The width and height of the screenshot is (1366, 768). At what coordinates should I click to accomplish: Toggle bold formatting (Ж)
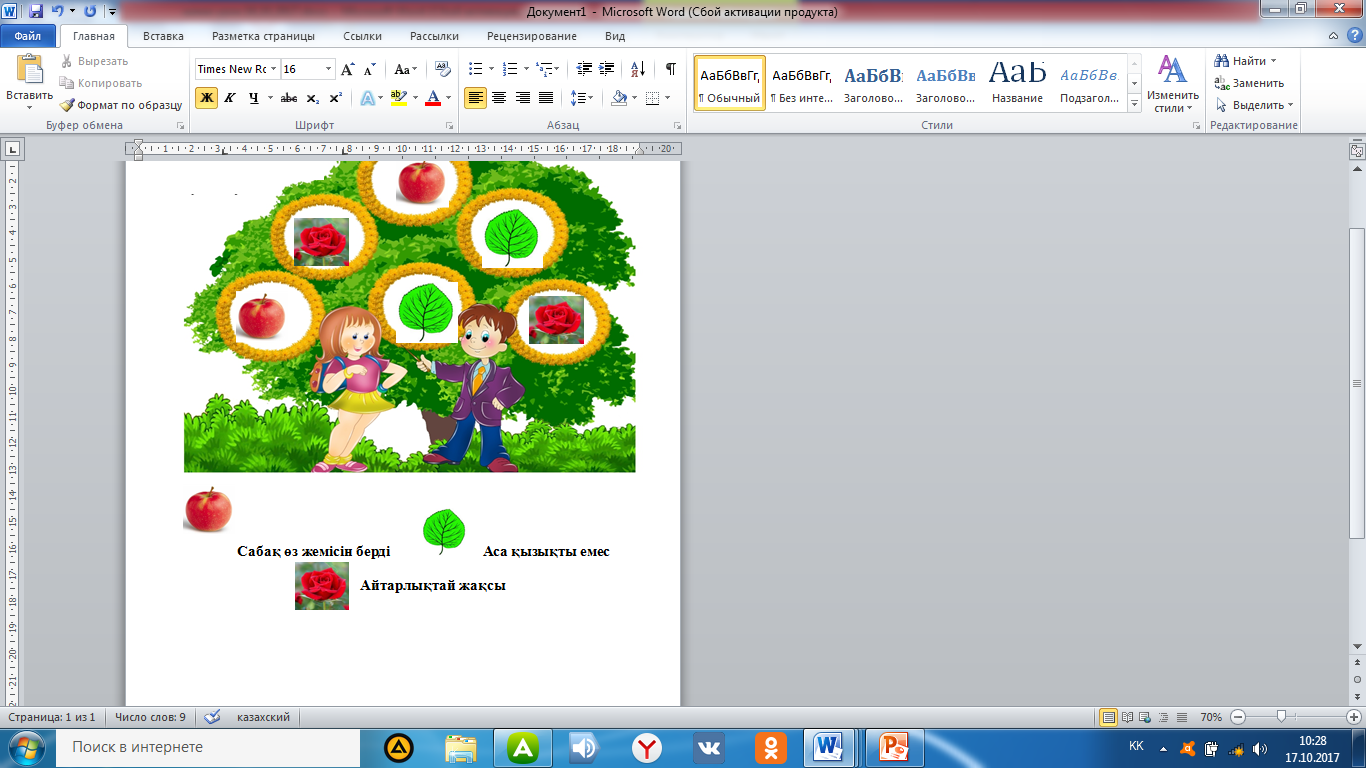206,98
